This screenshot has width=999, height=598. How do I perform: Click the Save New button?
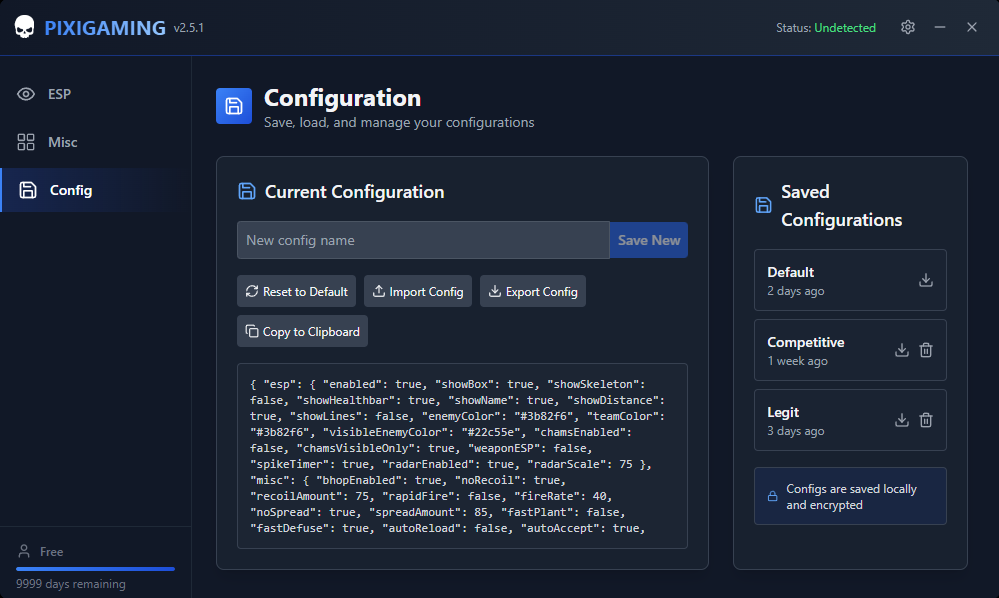pos(649,240)
